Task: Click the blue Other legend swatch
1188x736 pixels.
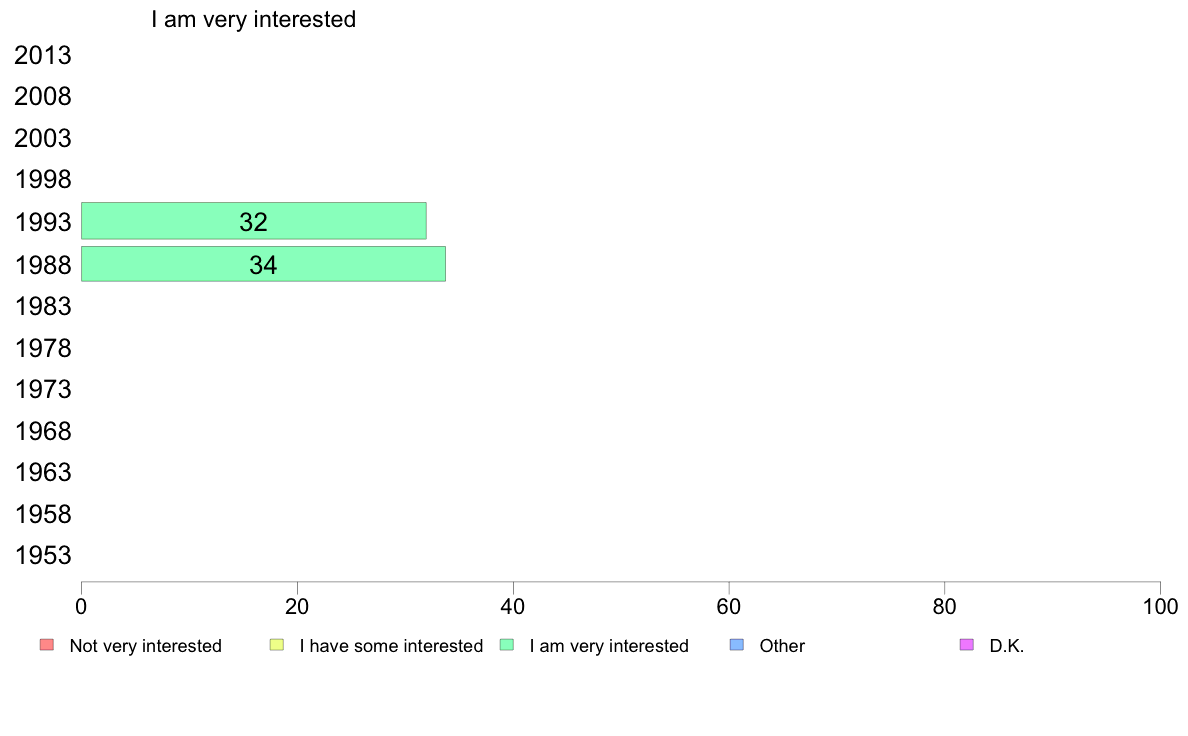Action: 736,645
